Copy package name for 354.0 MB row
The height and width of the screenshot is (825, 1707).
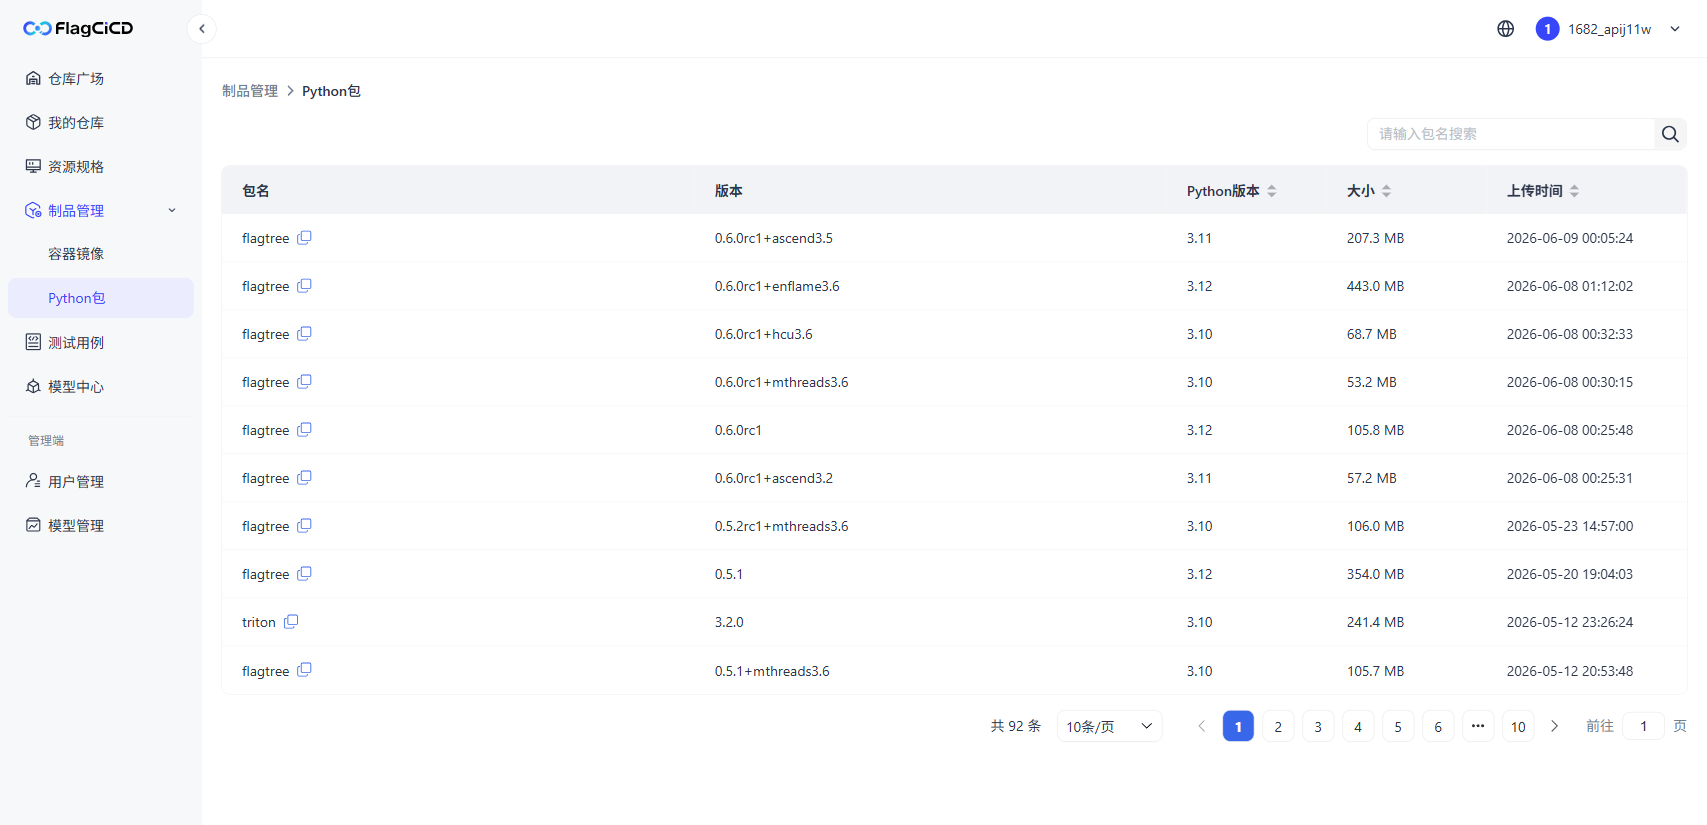coord(305,573)
